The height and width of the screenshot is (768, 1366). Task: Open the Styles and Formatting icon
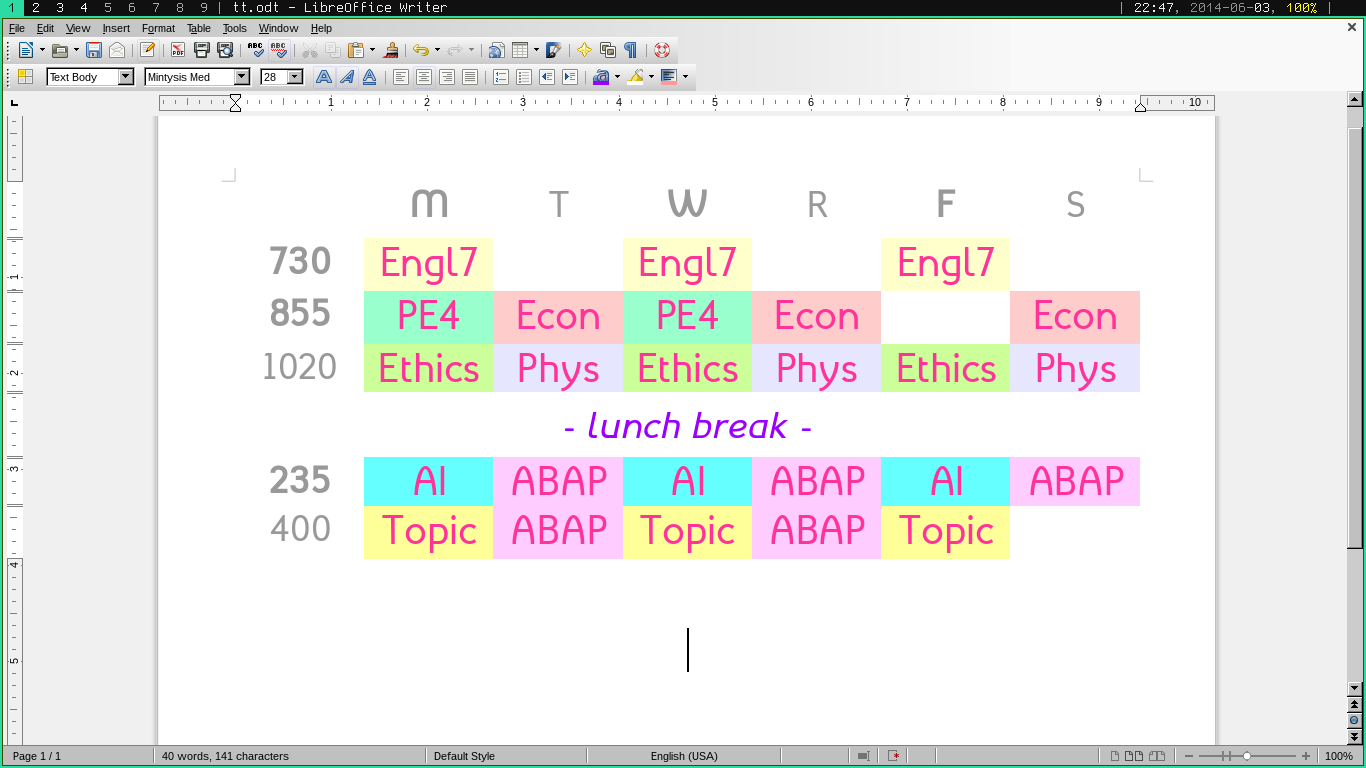pyautogui.click(x=25, y=77)
